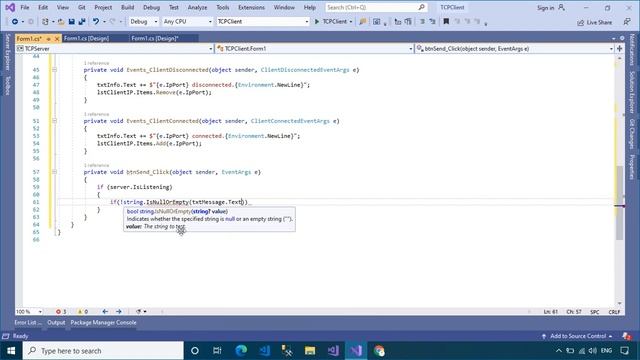Collapse the Events_ClientConnected method

point(54,121)
